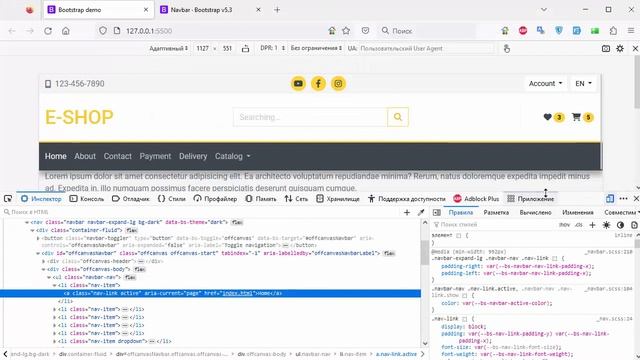Click the About nav link
640x360 pixels.
click(x=85, y=156)
